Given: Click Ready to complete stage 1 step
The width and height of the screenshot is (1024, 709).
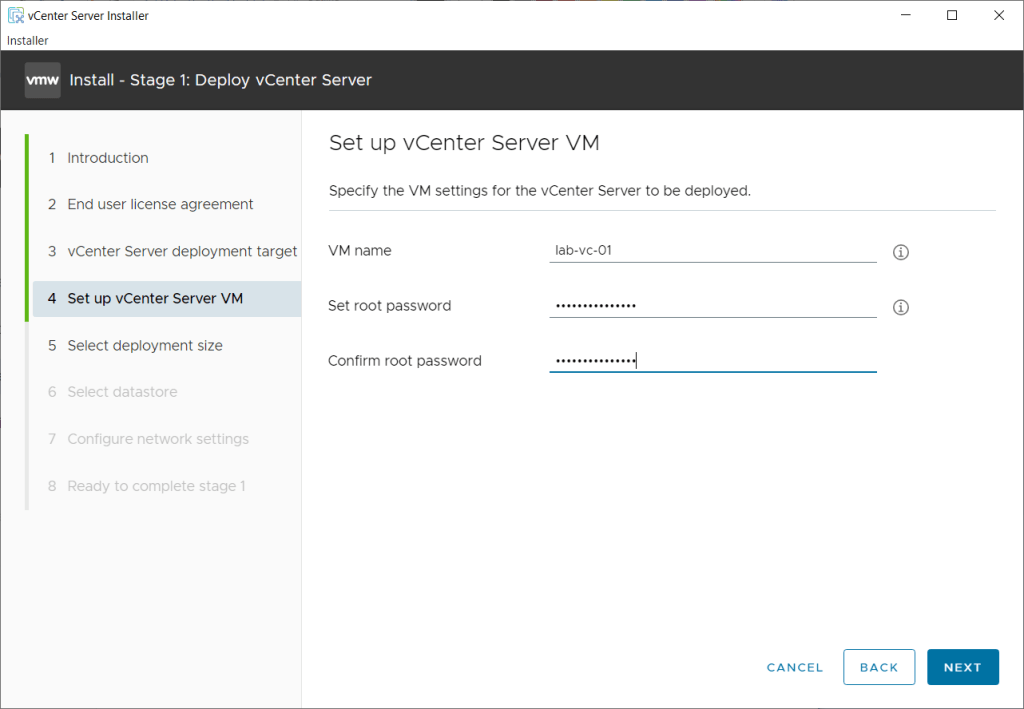Looking at the screenshot, I should [x=156, y=486].
